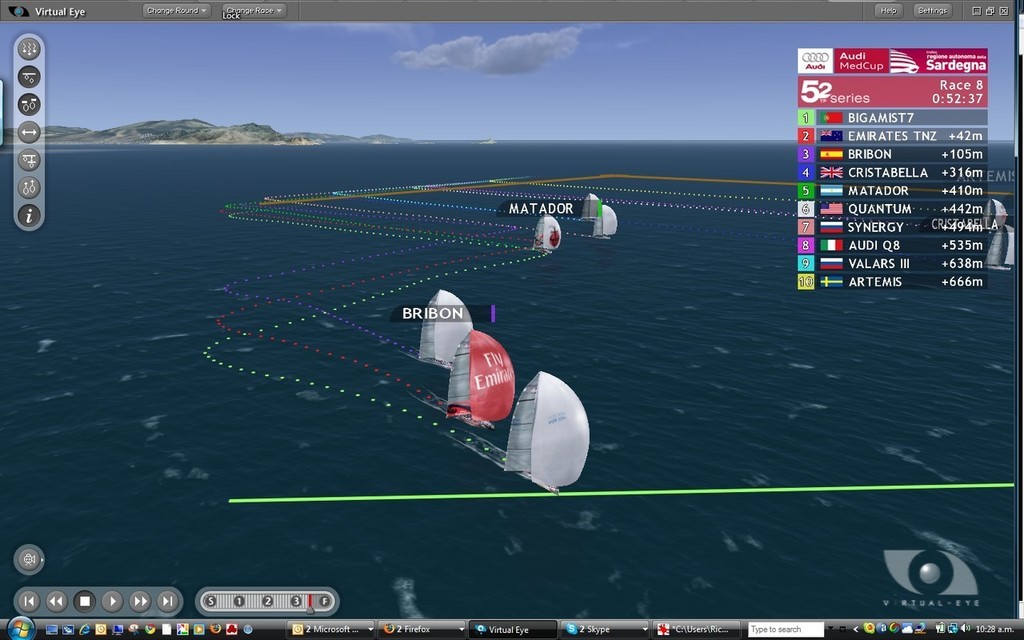This screenshot has width=1024, height=640.
Task: Click the BRIBON boat label on water
Action: tap(443, 313)
